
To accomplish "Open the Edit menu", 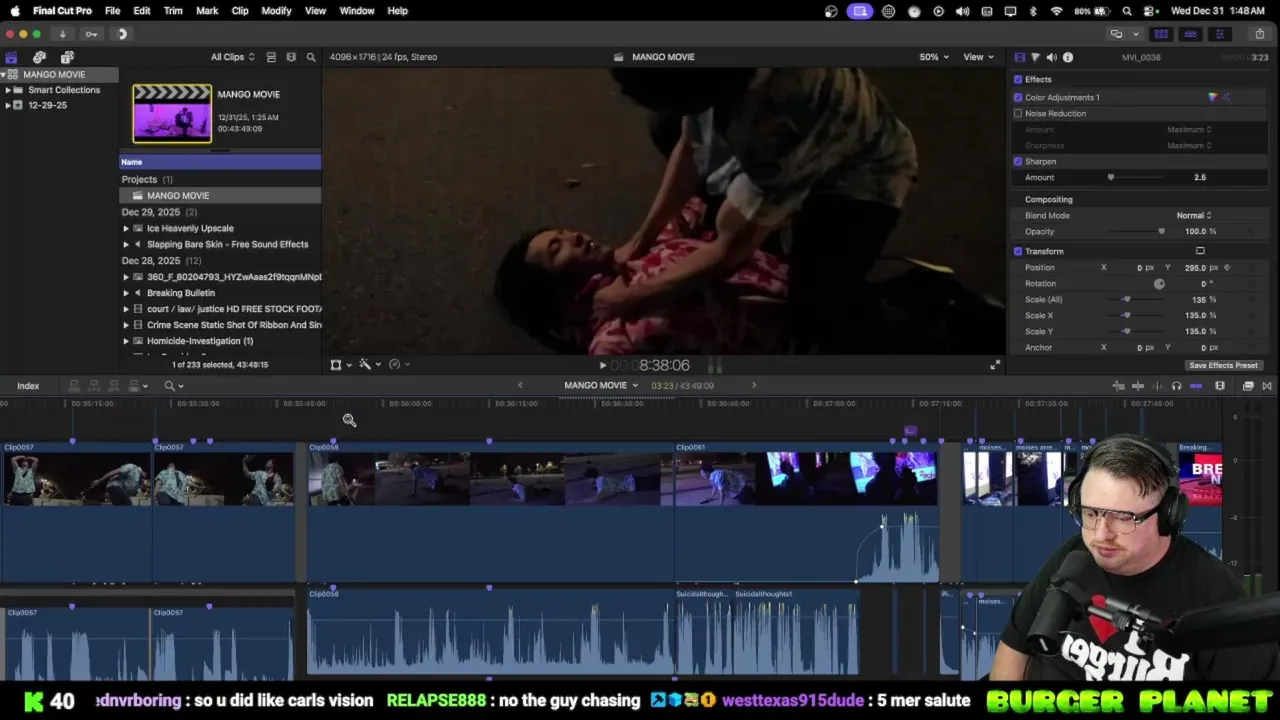I will [x=142, y=11].
